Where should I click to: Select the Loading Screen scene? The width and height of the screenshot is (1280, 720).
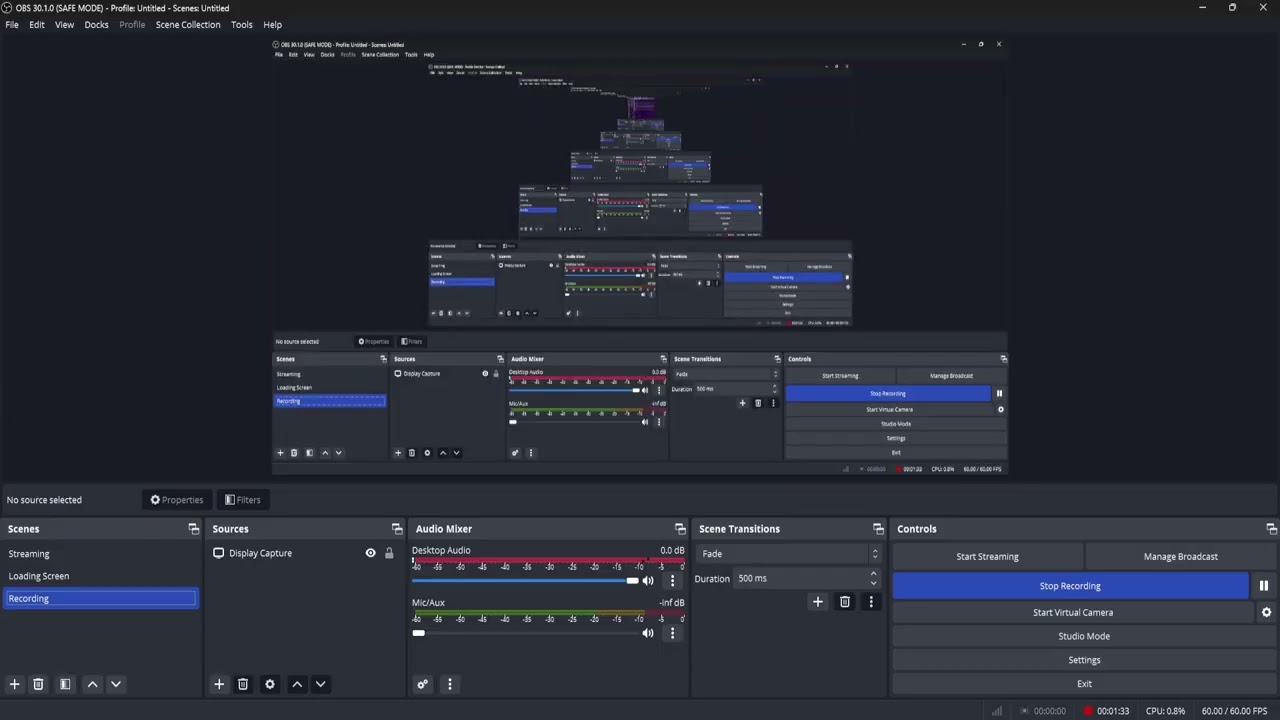pyautogui.click(x=100, y=576)
